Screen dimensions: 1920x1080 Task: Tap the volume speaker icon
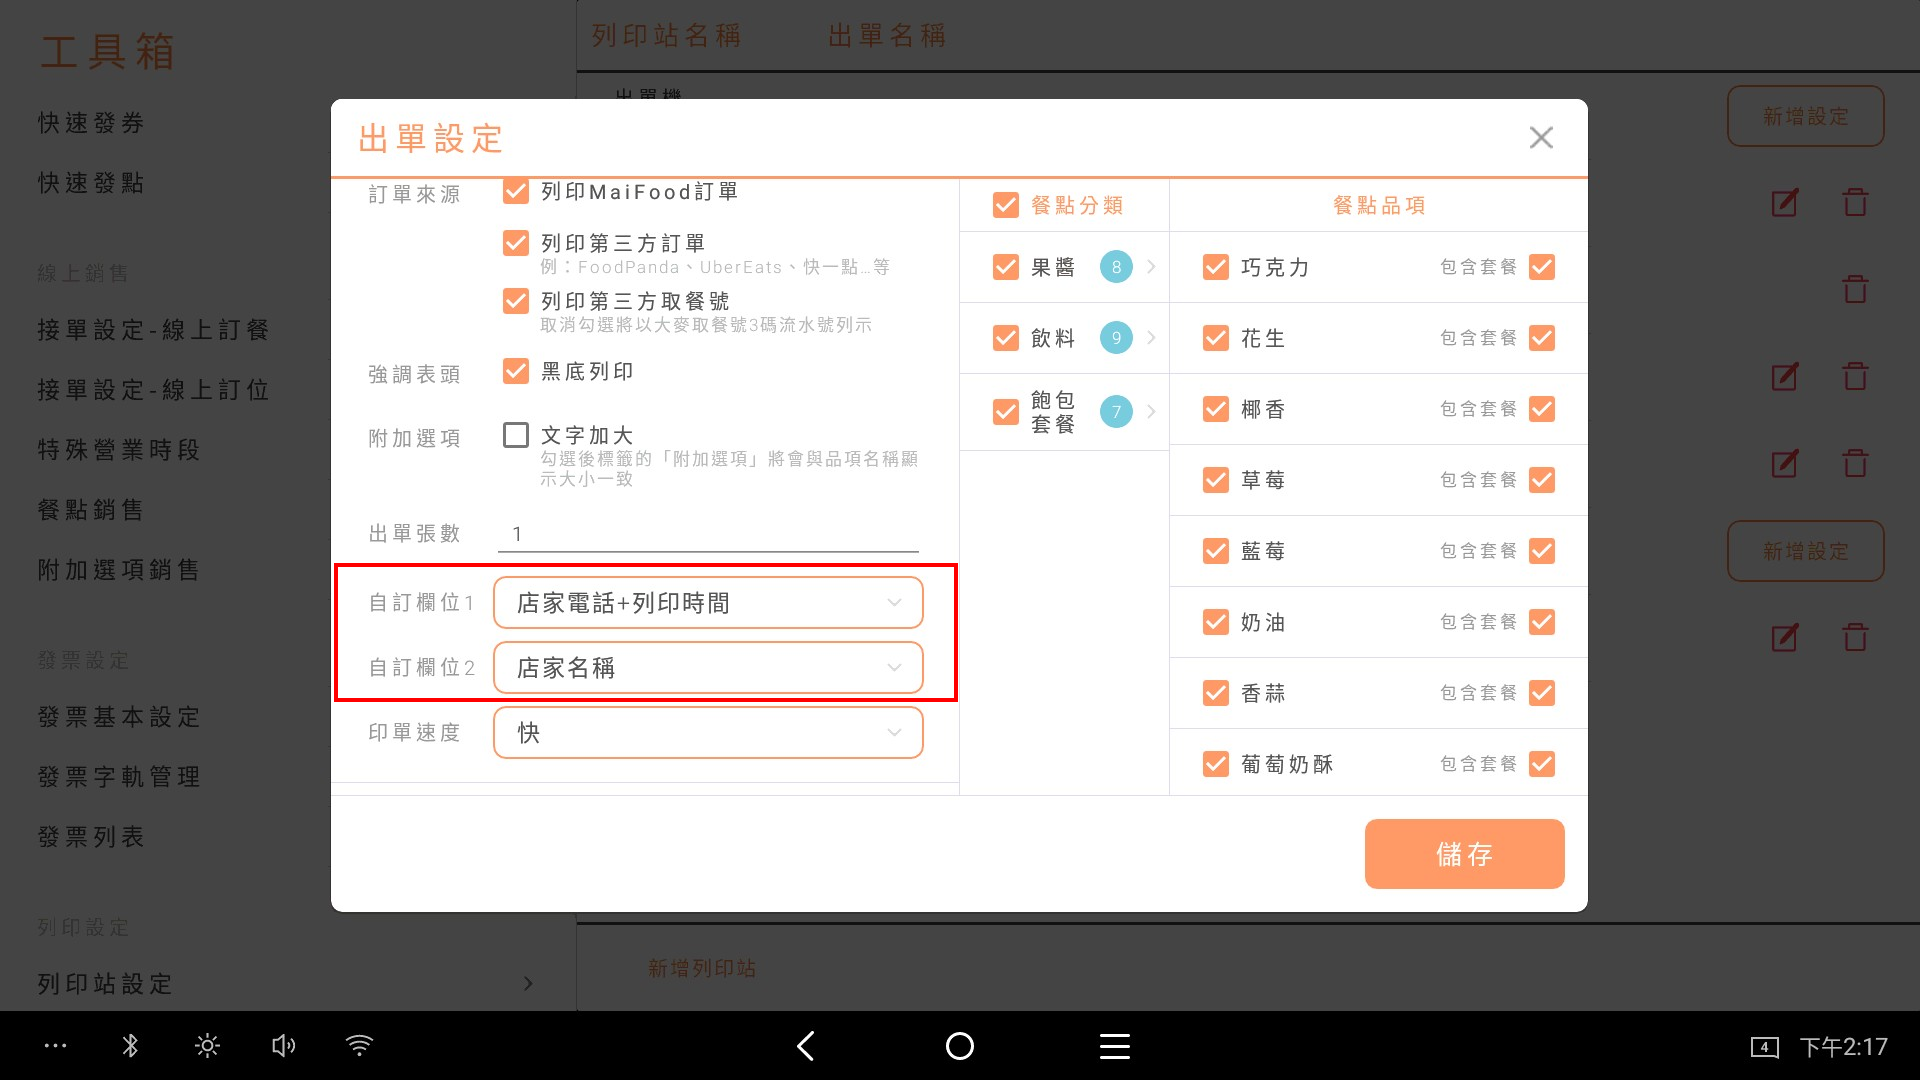coord(283,1046)
